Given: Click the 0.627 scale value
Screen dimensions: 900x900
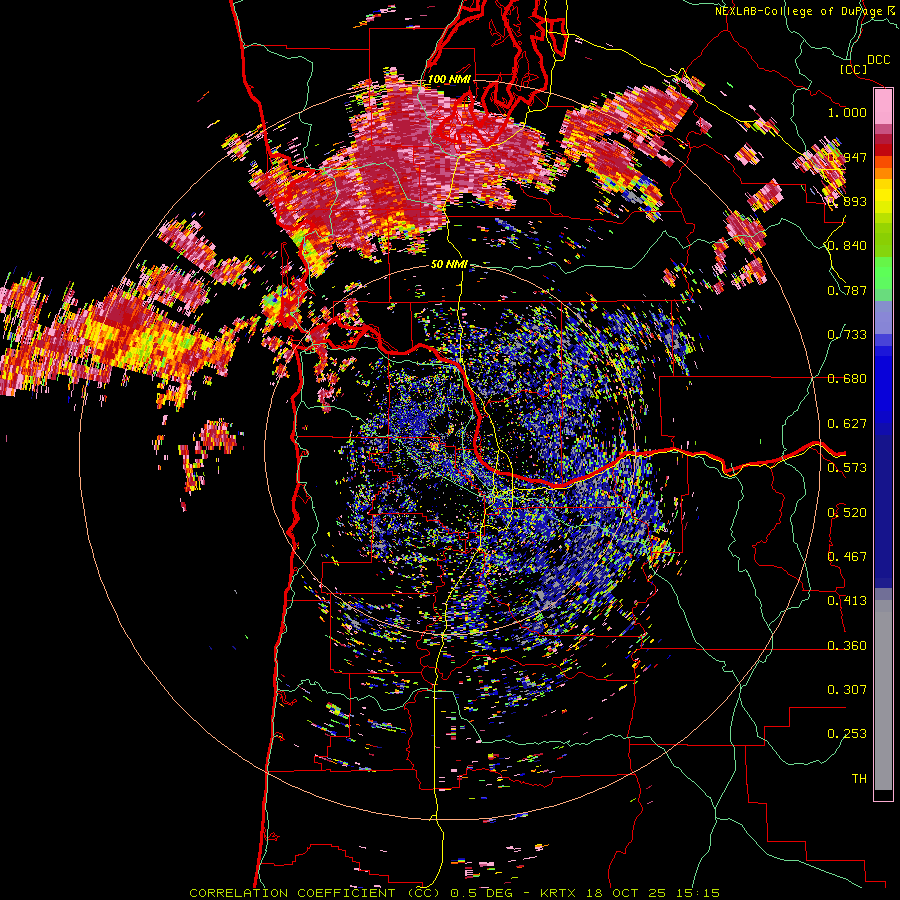Looking at the screenshot, I should (x=847, y=424).
